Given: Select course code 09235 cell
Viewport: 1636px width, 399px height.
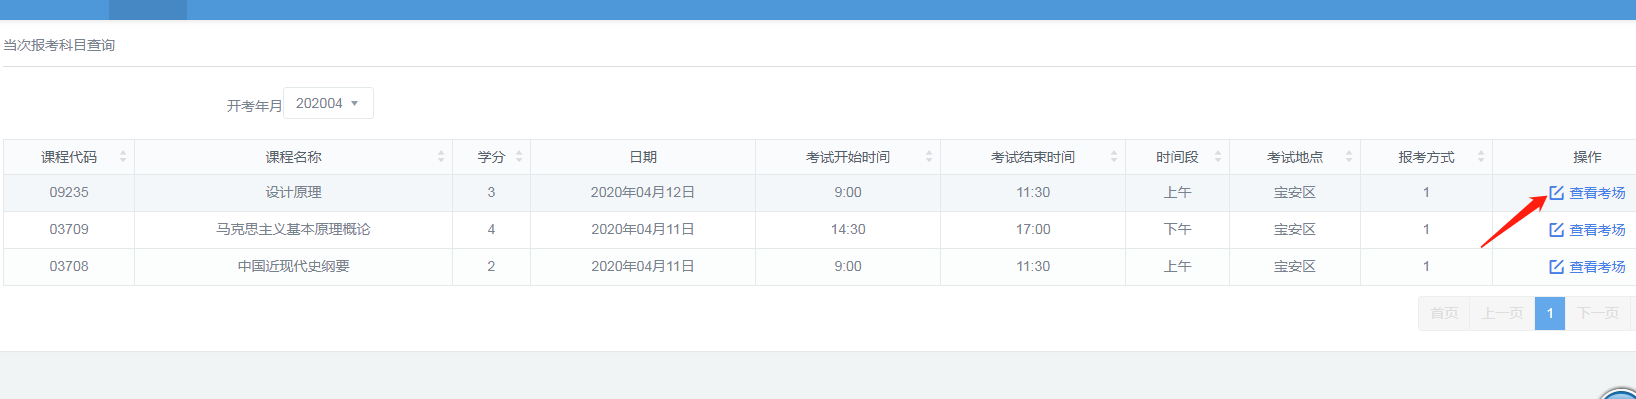Looking at the screenshot, I should [x=69, y=192].
